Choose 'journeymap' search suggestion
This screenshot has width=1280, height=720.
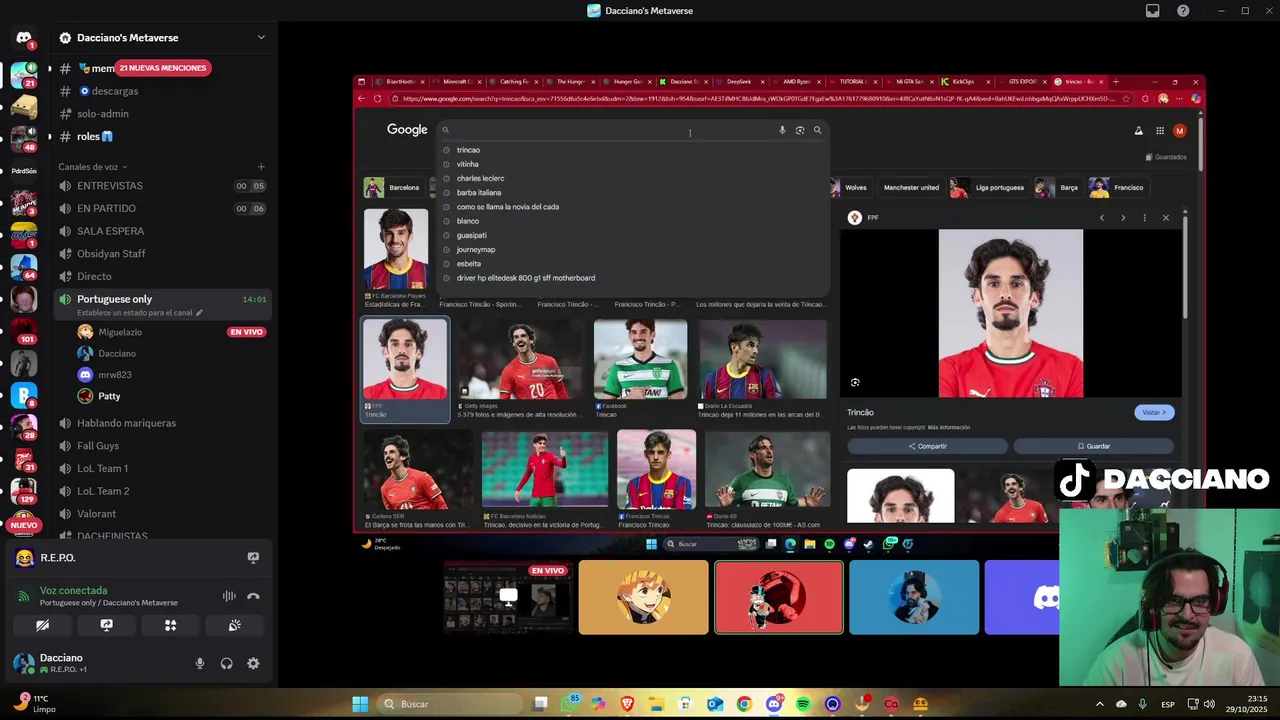[476, 249]
